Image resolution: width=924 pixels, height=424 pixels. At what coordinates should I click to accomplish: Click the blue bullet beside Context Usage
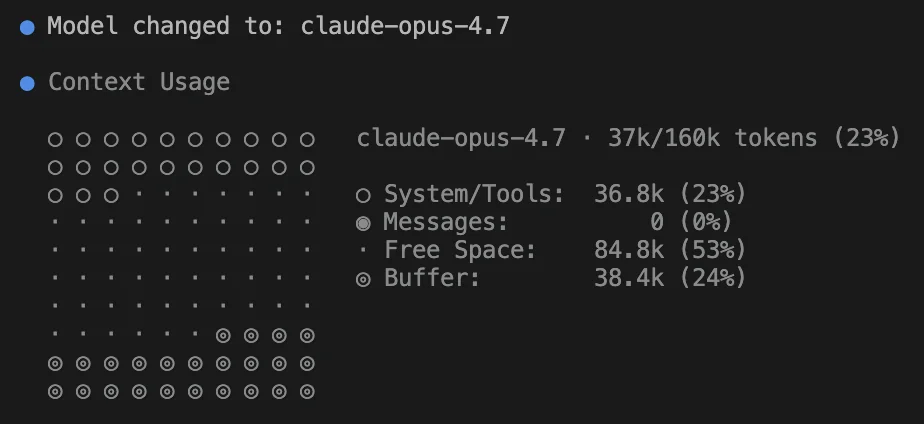[x=28, y=83]
